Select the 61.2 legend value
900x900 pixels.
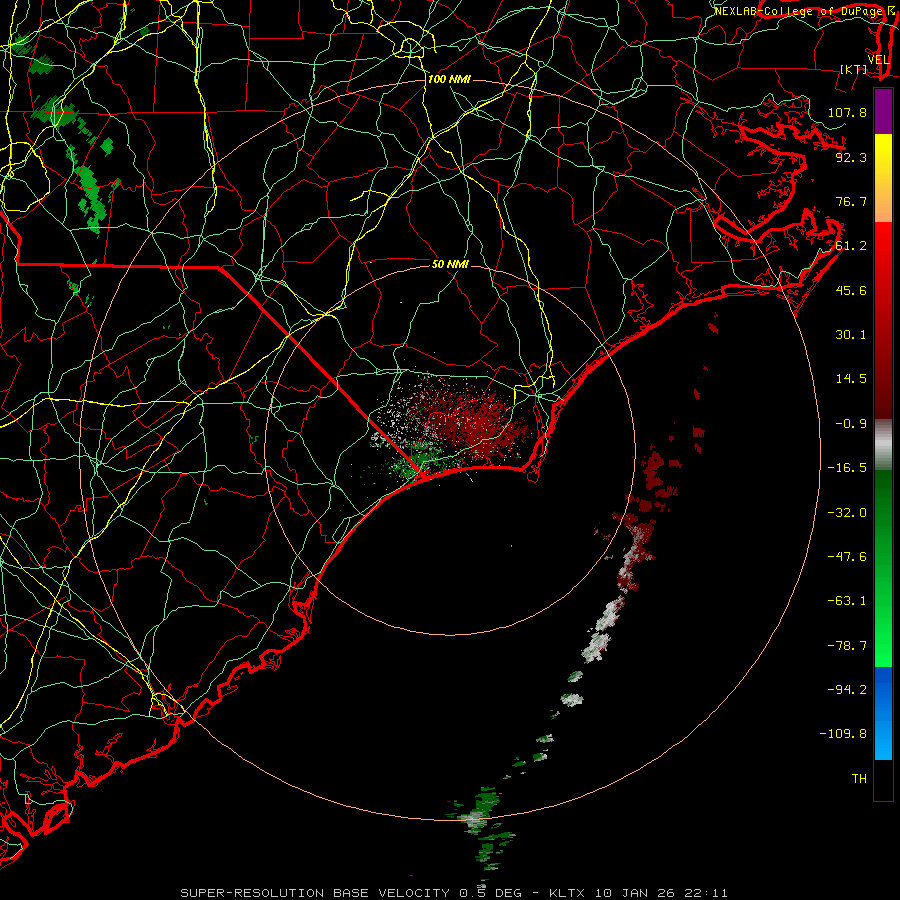tap(851, 246)
